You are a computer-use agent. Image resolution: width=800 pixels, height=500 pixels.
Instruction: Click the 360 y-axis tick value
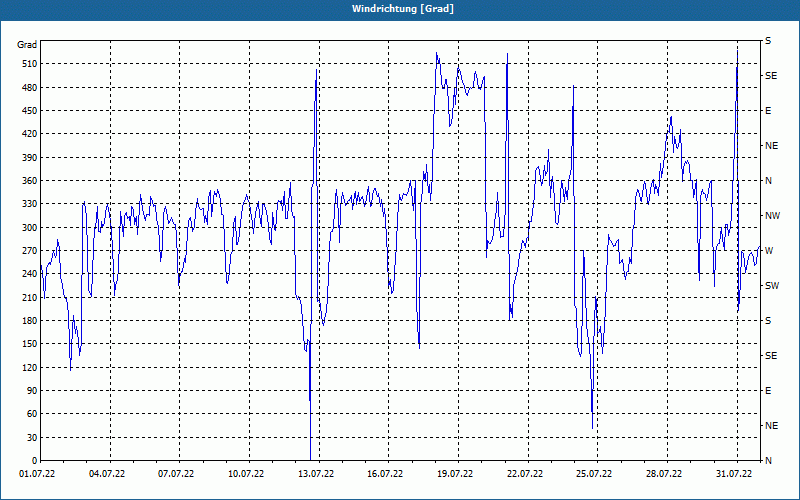(x=29, y=181)
